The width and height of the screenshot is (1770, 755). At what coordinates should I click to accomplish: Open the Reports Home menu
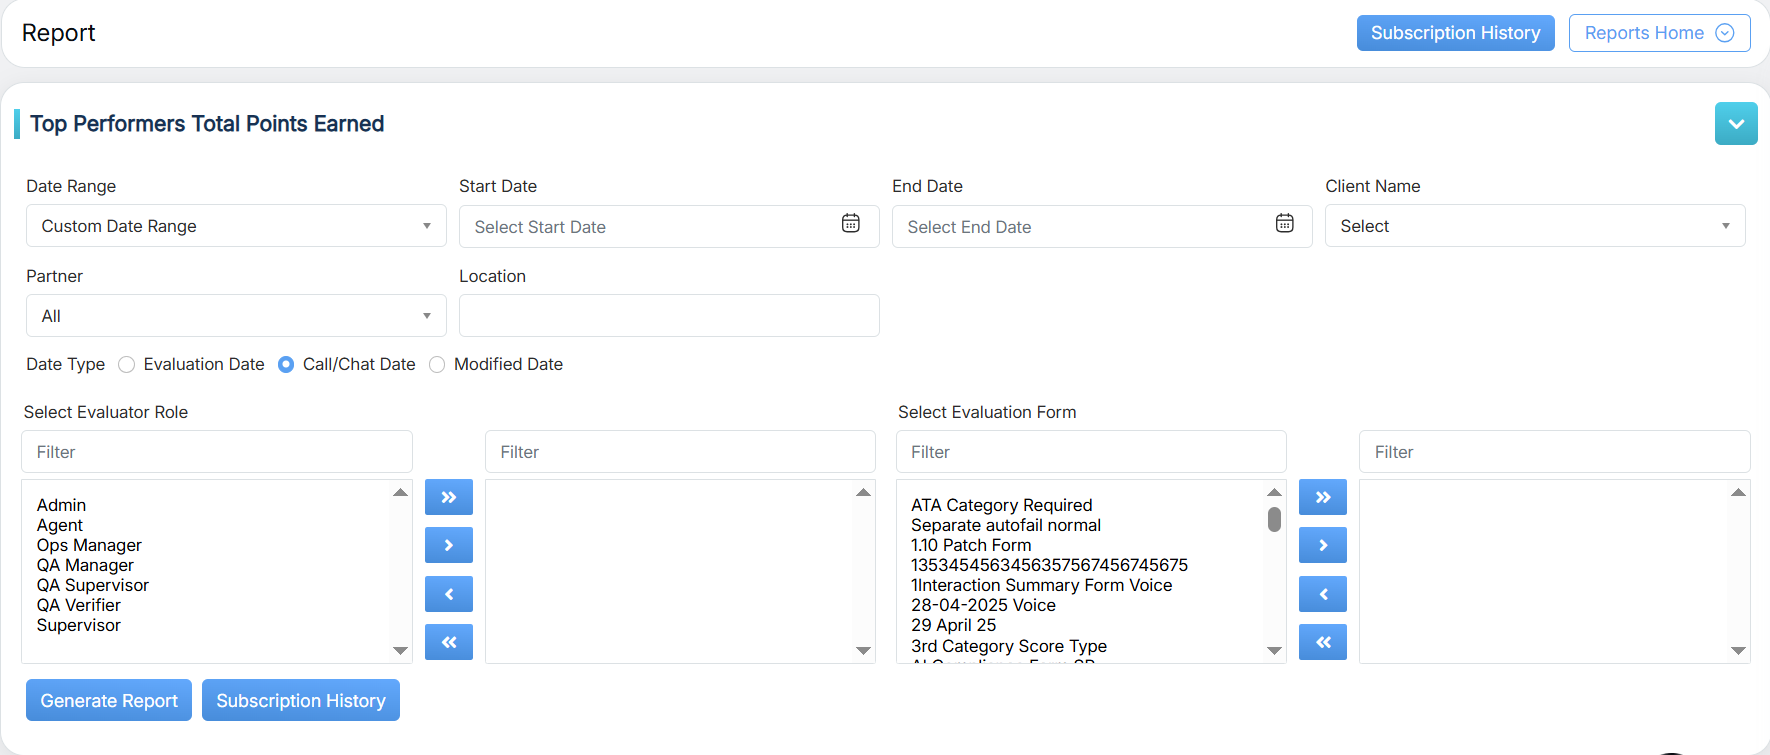coord(1658,33)
